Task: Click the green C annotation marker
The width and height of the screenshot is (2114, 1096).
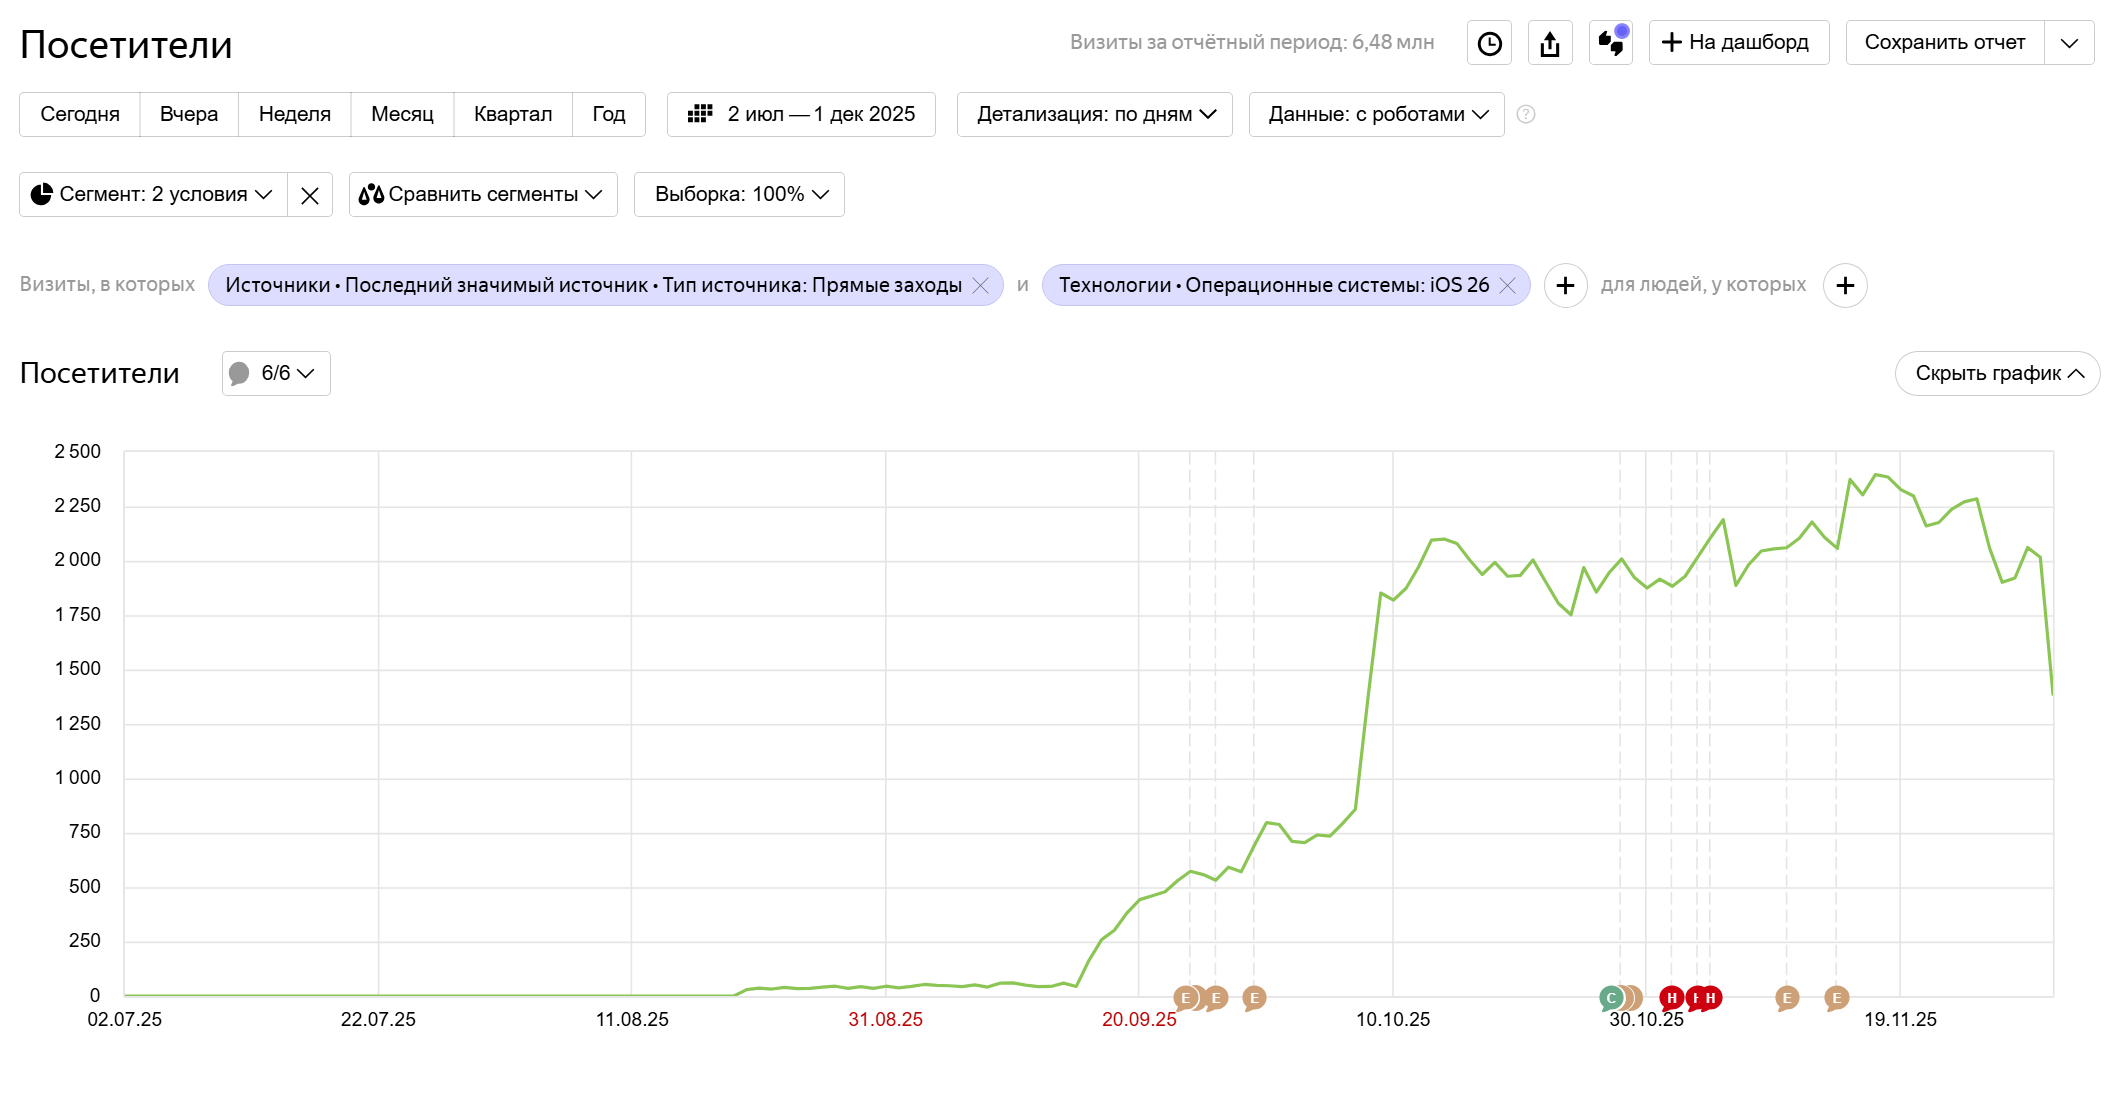Action: click(1610, 997)
